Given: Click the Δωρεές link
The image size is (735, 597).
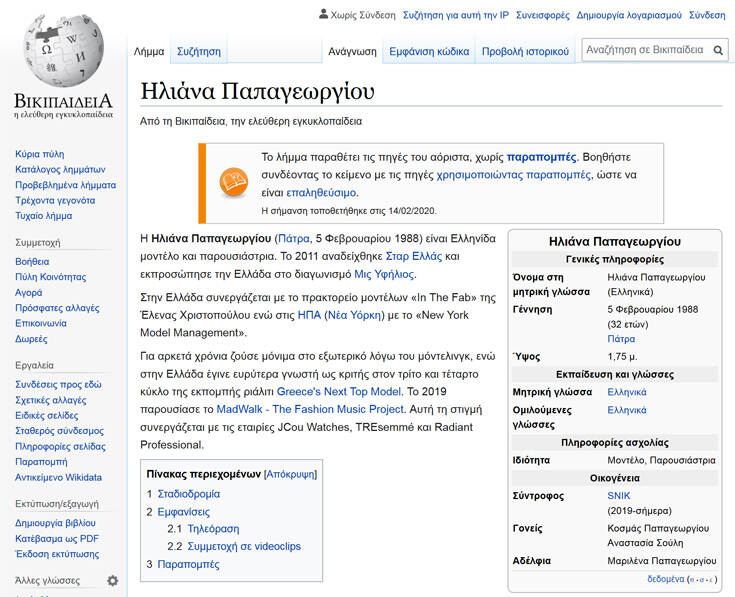Looking at the screenshot, I should pyautogui.click(x=31, y=339).
